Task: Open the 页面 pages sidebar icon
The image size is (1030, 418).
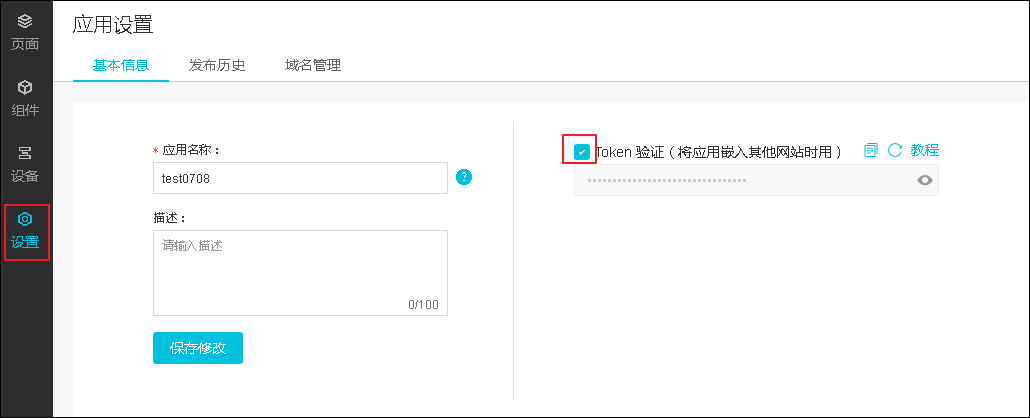Action: 25,33
